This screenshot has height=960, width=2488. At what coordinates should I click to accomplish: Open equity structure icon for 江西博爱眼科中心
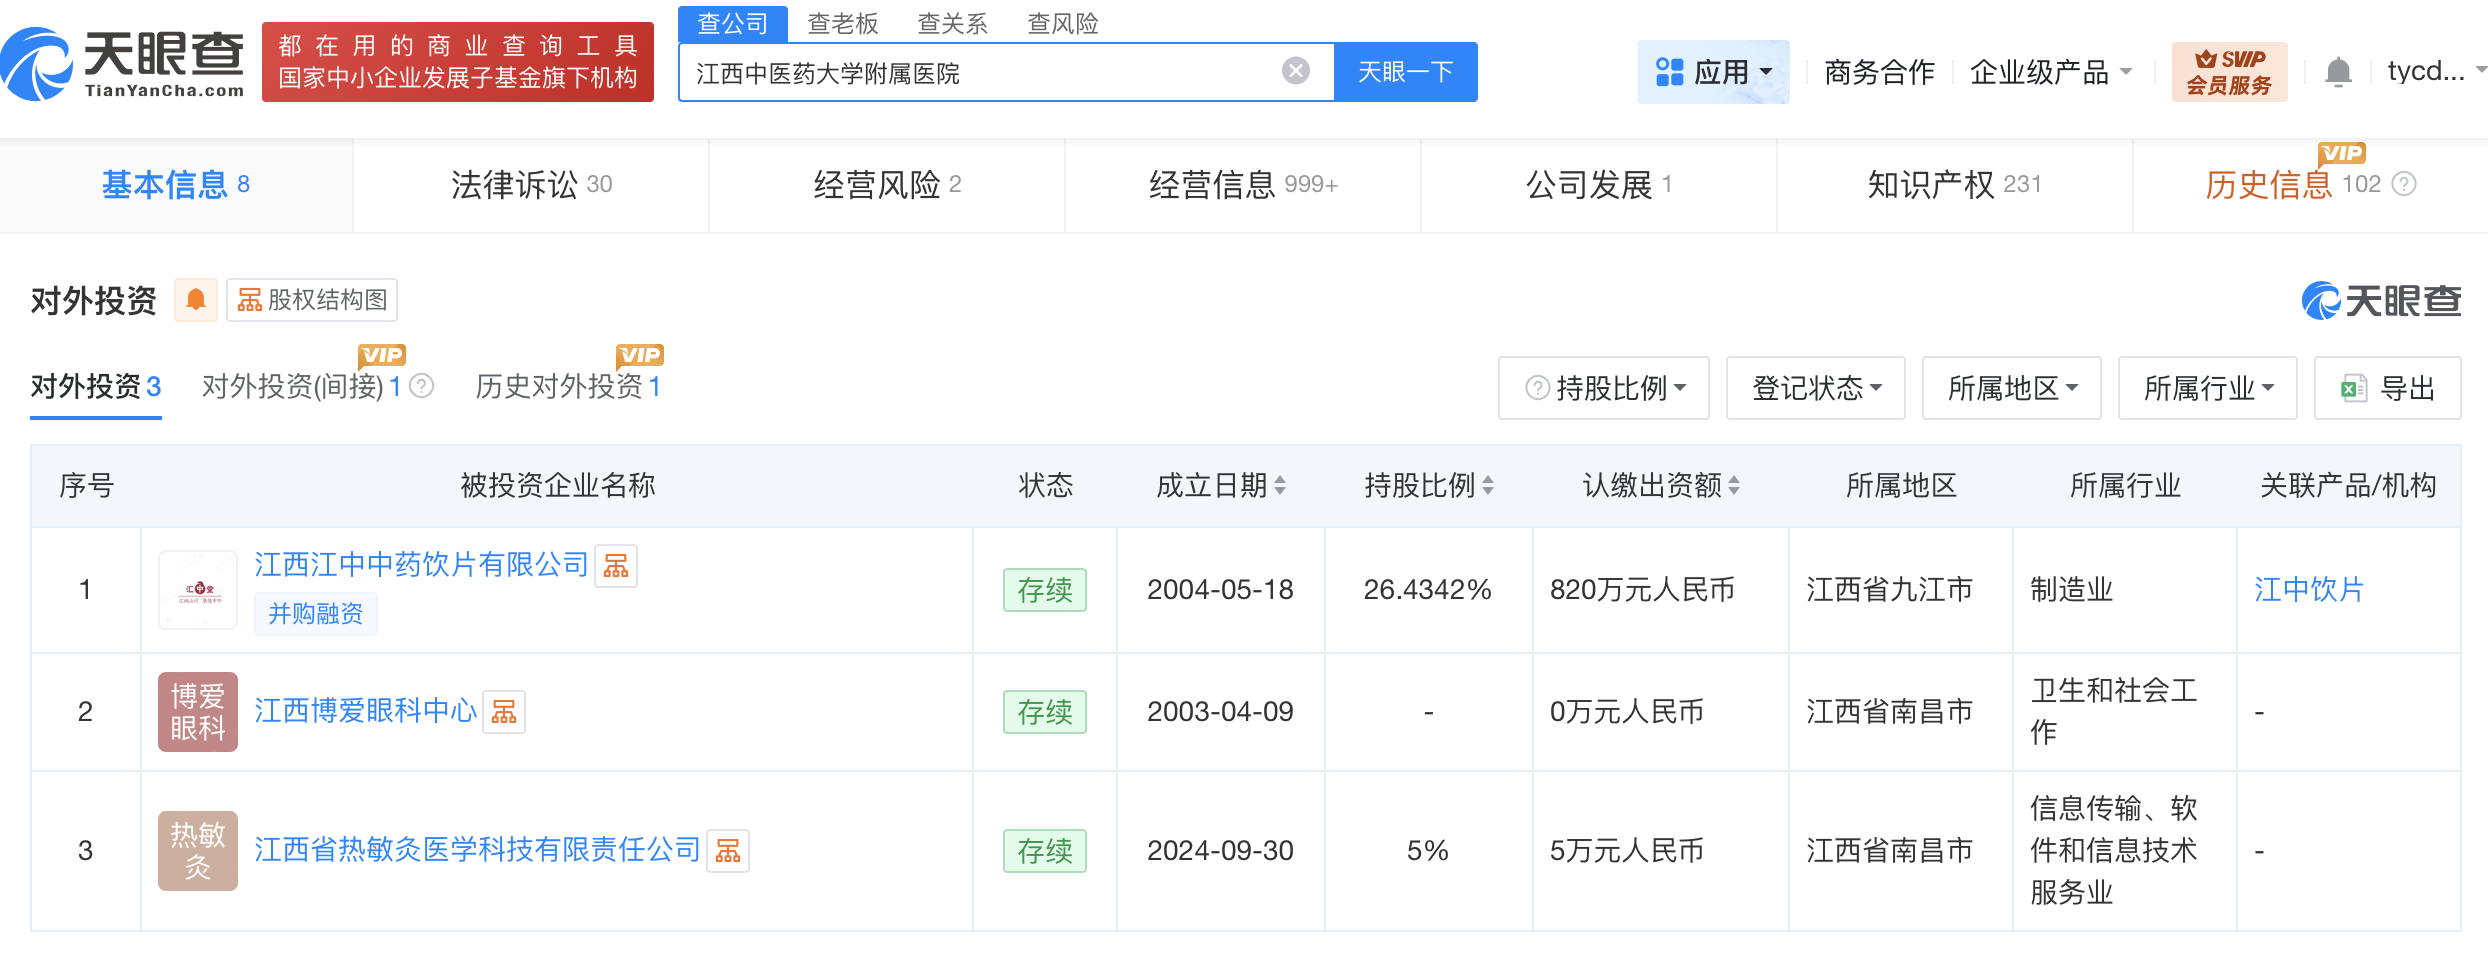[504, 712]
